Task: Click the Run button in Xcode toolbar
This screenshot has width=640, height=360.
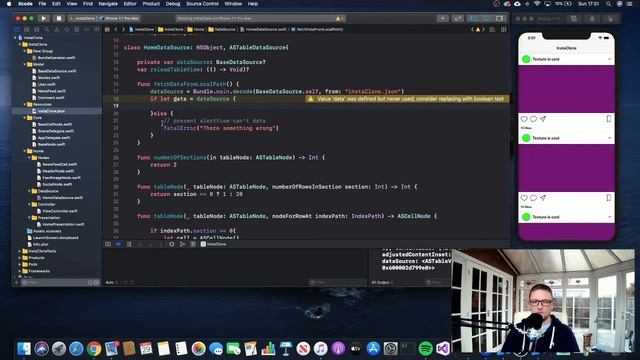Action: [43, 18]
